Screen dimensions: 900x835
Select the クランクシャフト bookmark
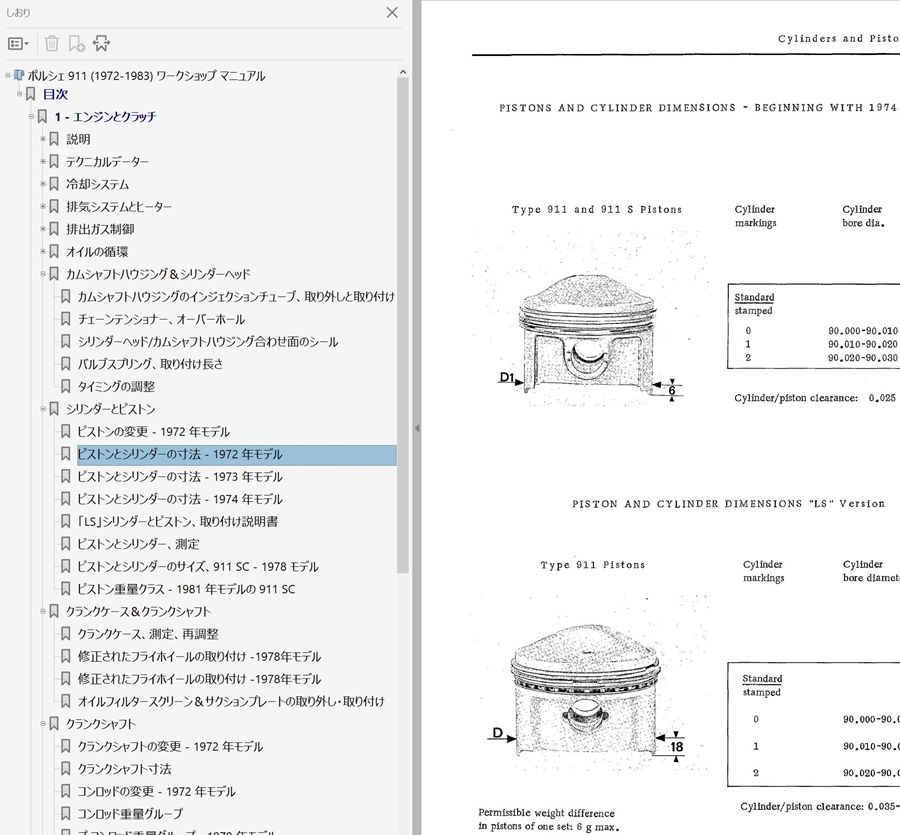point(100,724)
